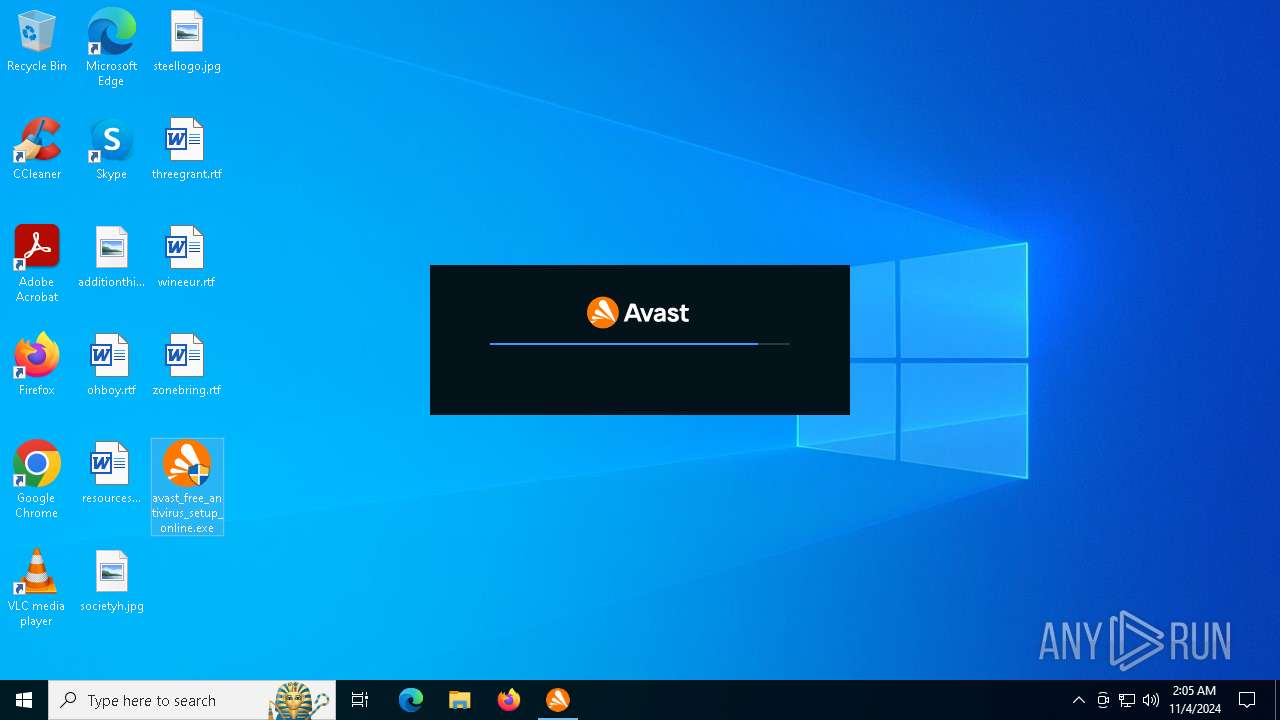This screenshot has width=1280, height=720.
Task: Open Microsoft Edge from the taskbar
Action: tap(411, 700)
